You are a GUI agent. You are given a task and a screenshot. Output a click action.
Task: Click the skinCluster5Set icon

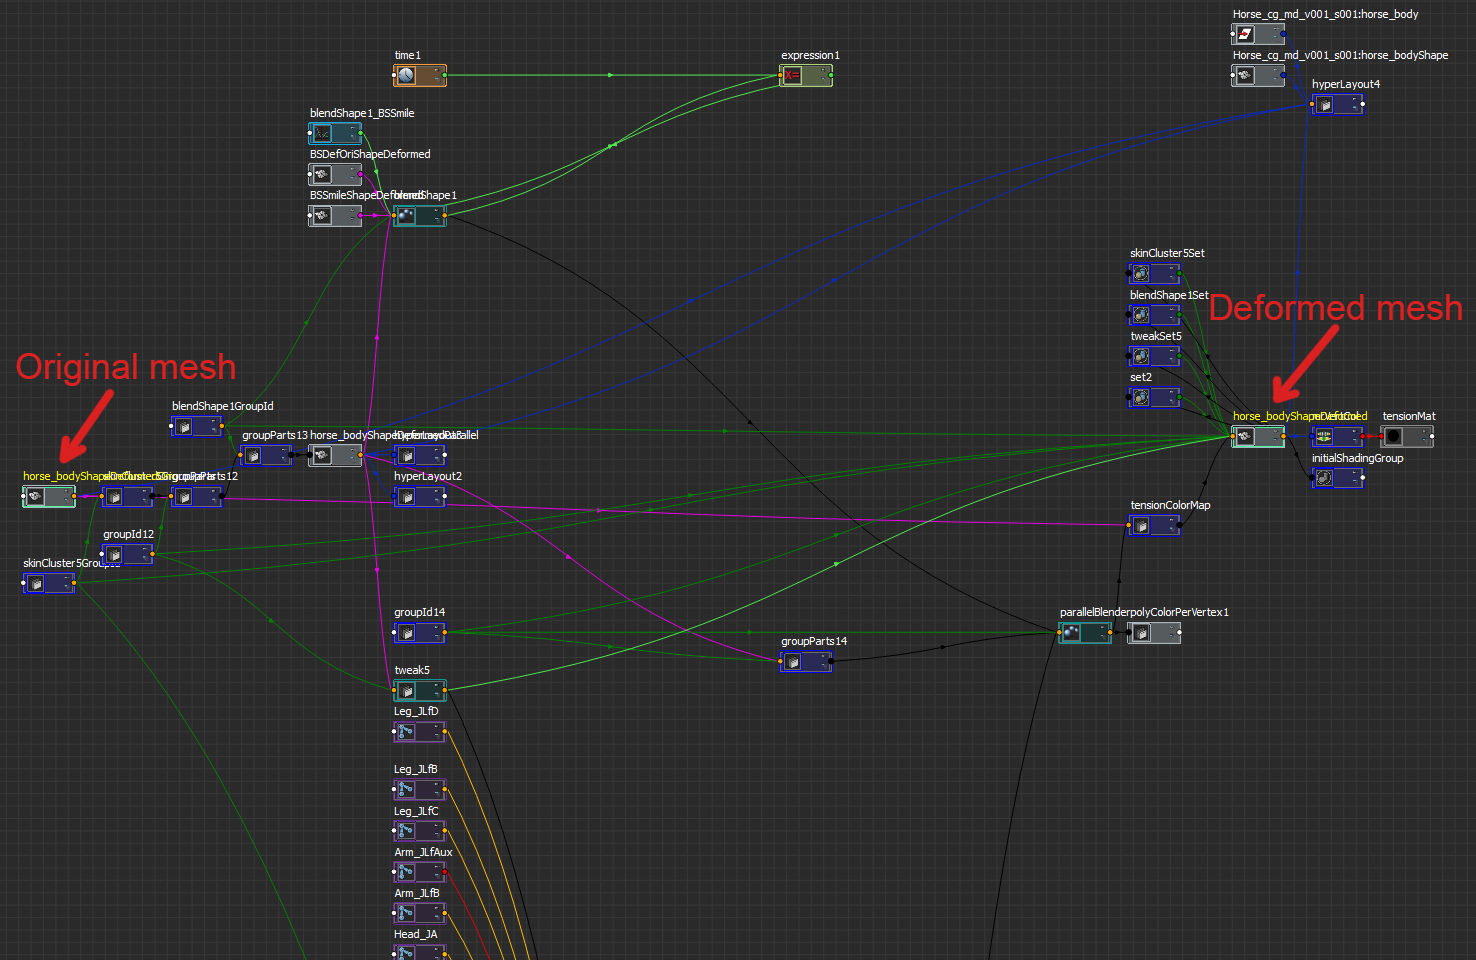coord(1142,273)
